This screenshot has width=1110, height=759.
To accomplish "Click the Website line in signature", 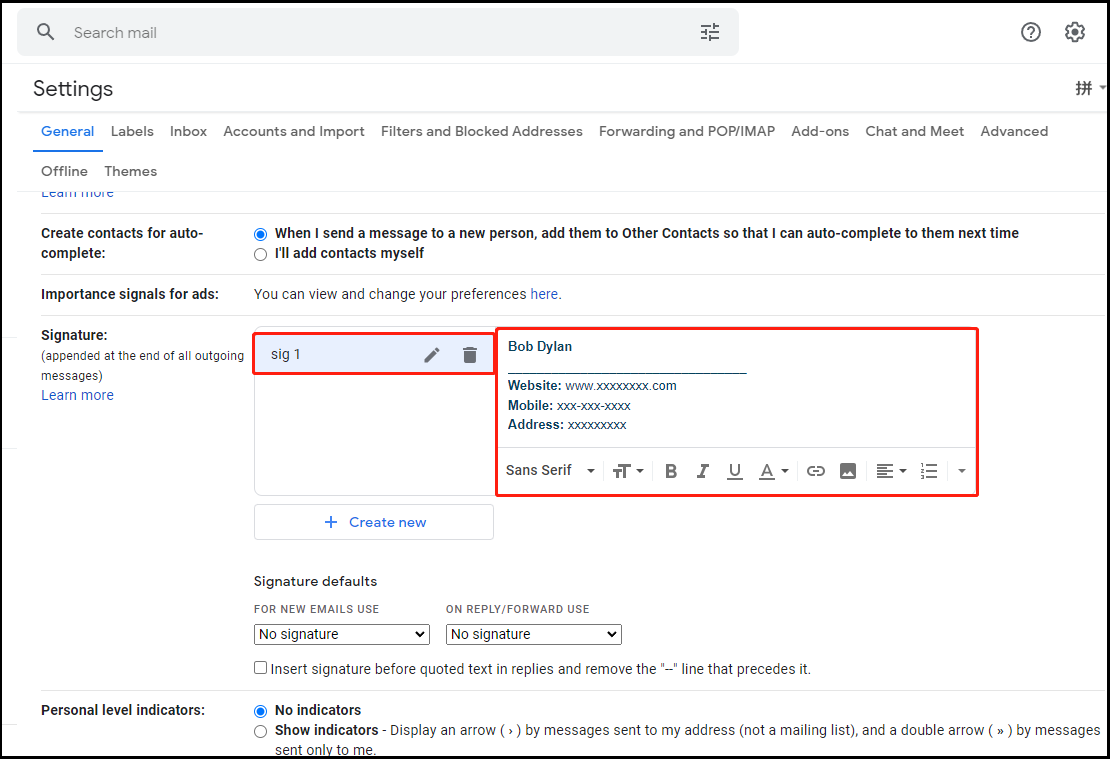I will (592, 386).
